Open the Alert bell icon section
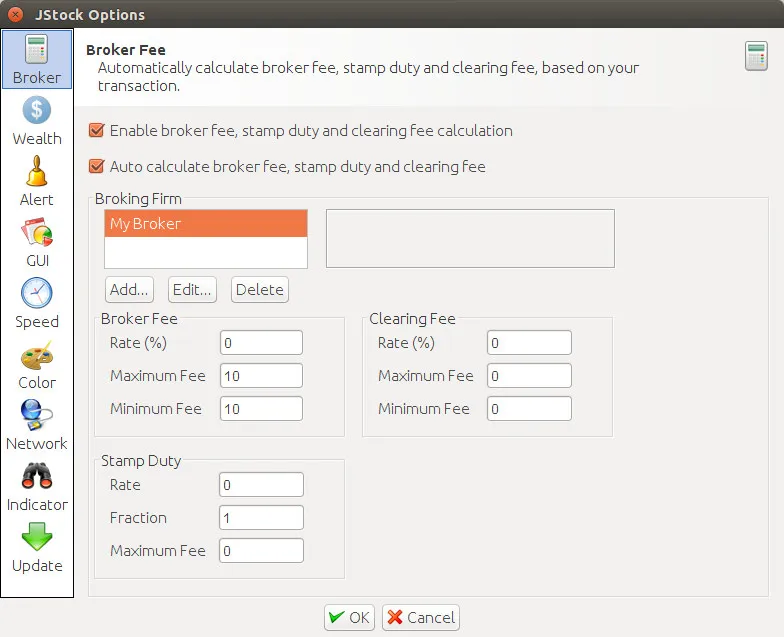 pyautogui.click(x=36, y=171)
